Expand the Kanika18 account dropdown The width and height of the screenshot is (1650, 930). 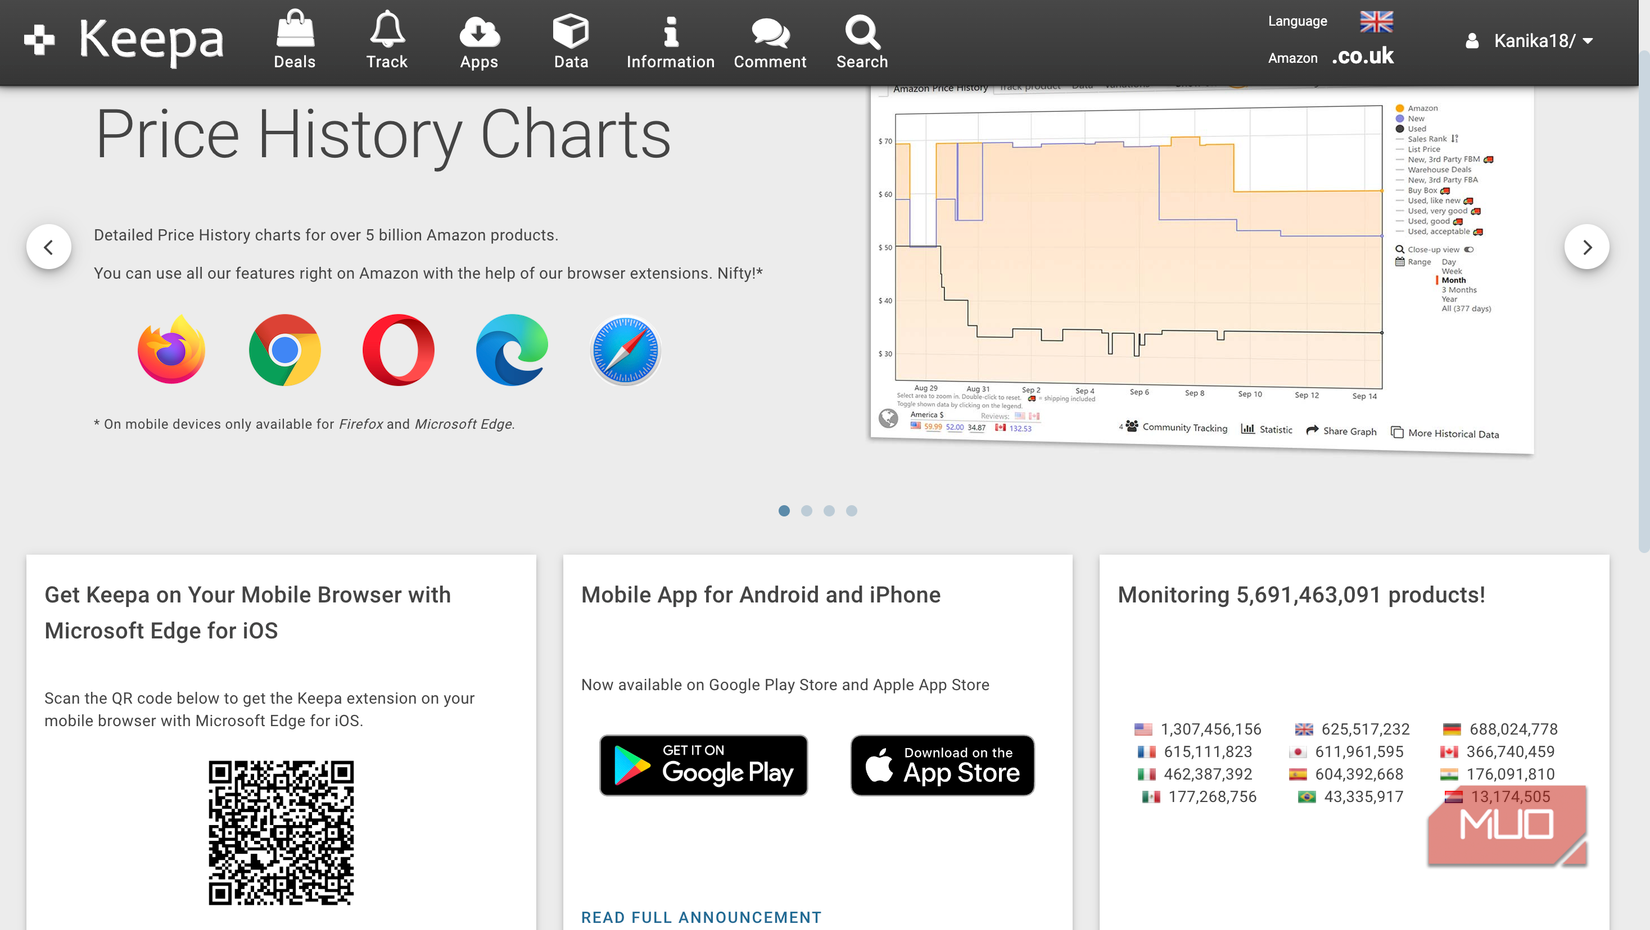coord(1530,41)
